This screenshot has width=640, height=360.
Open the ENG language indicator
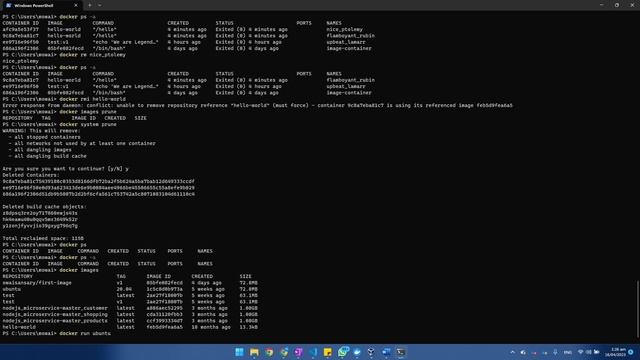(x=568, y=352)
